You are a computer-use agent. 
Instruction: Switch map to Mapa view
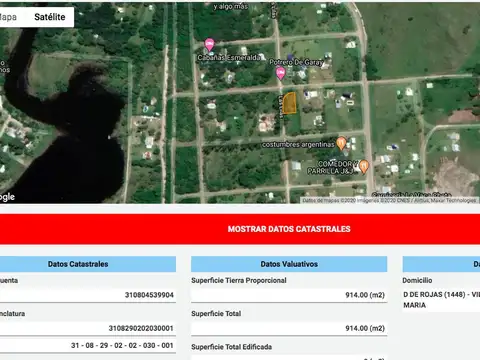pos(8,17)
